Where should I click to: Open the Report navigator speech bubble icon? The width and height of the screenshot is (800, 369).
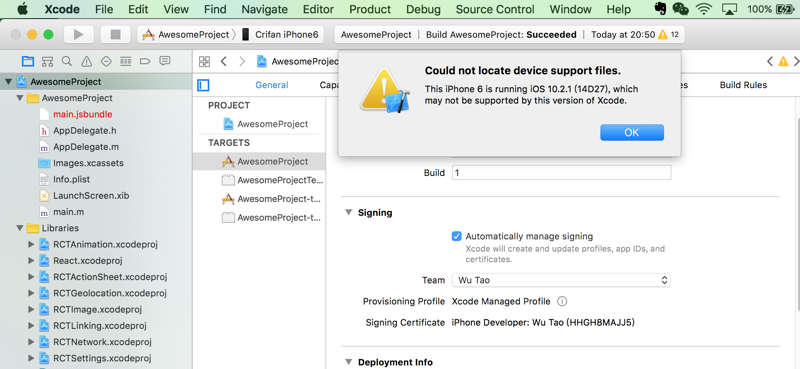(165, 62)
